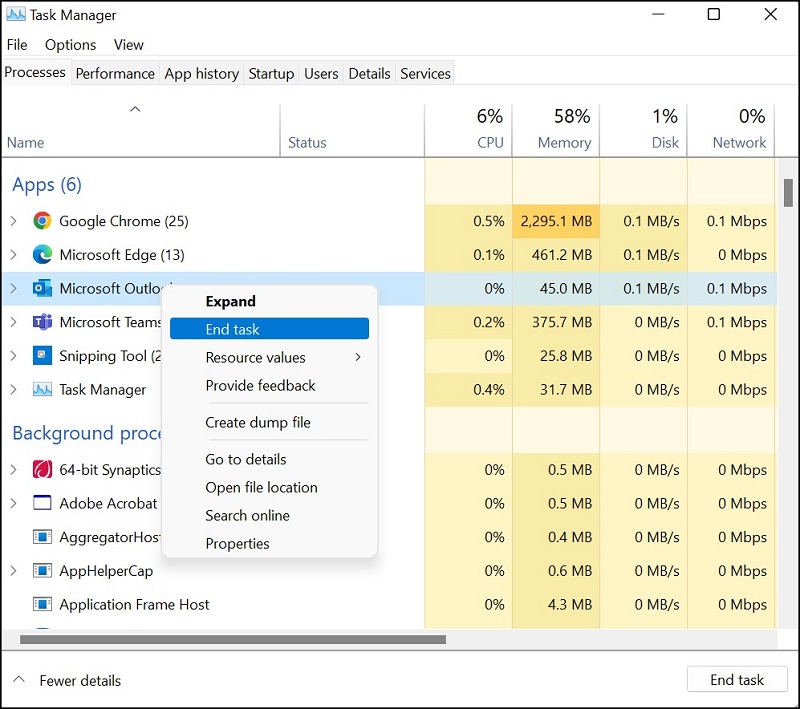
Task: Click the End task button at bottom
Action: [737, 679]
